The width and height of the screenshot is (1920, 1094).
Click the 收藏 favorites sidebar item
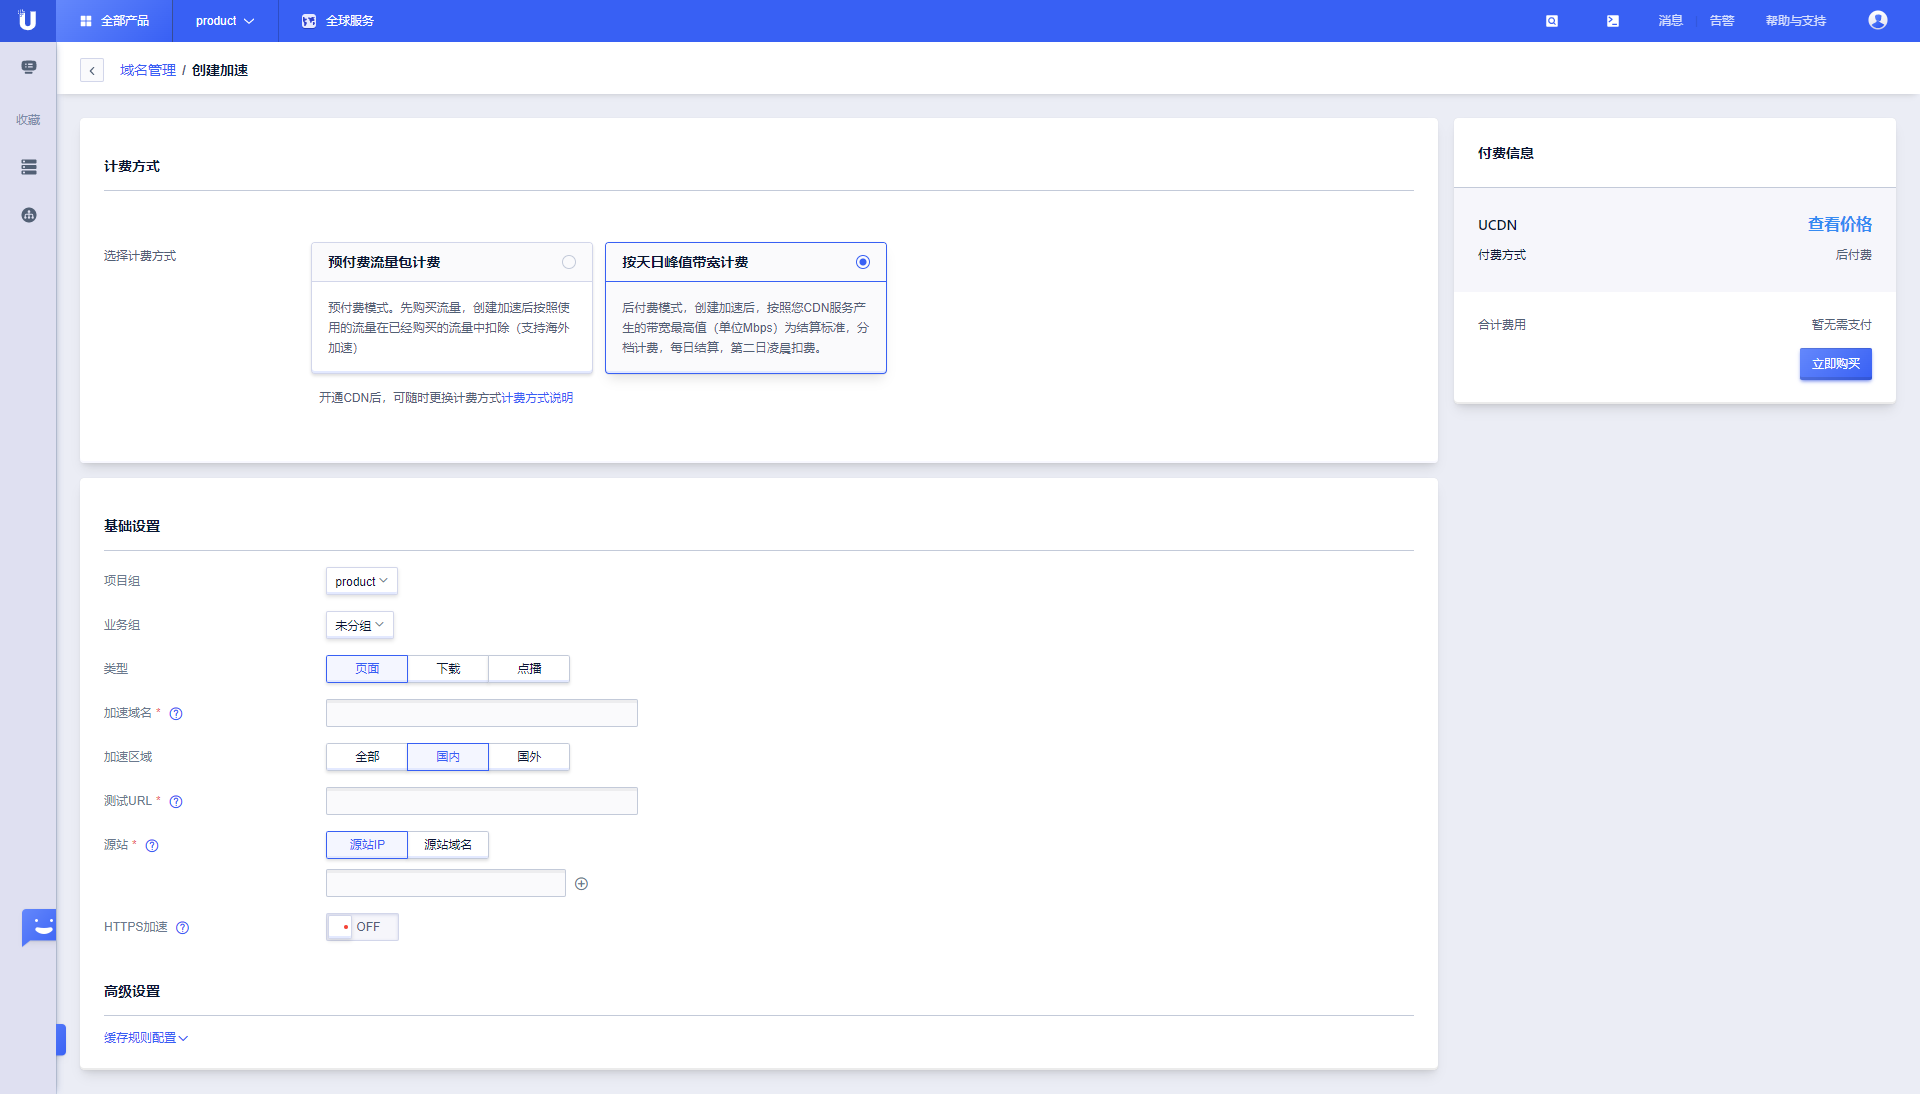(x=28, y=120)
